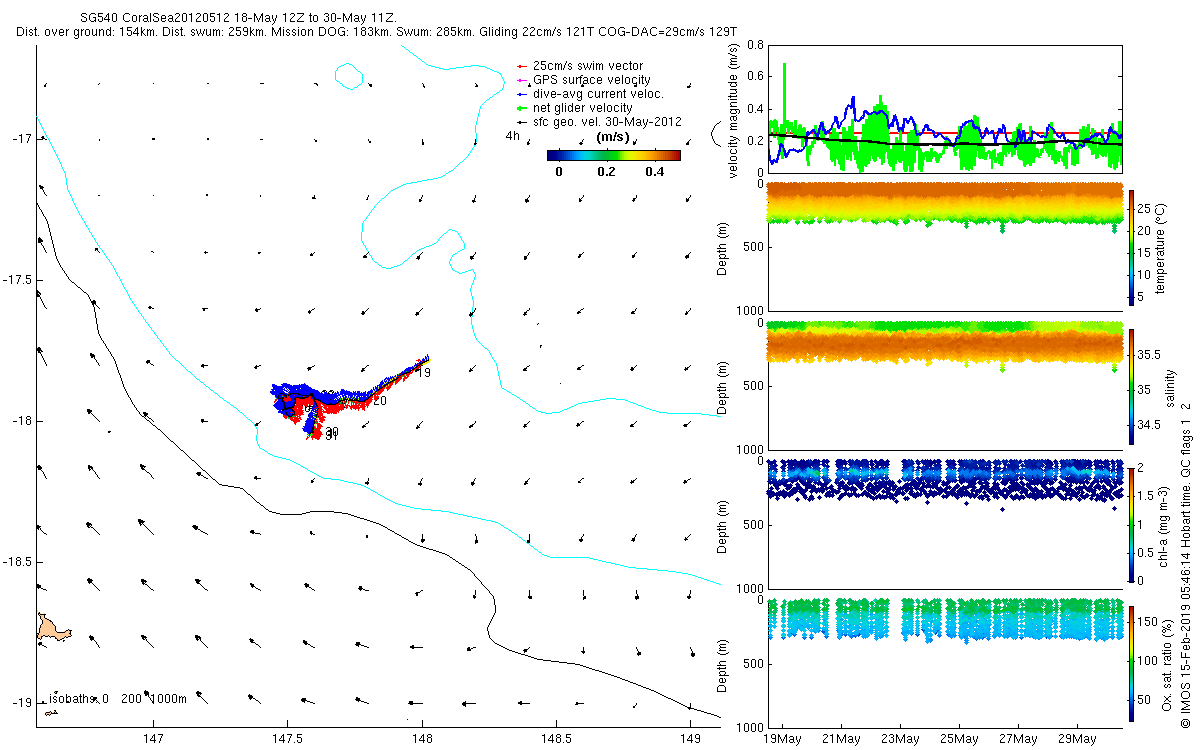Click the '149' longitude tick label
The height and width of the screenshot is (750, 1200).
click(x=690, y=739)
